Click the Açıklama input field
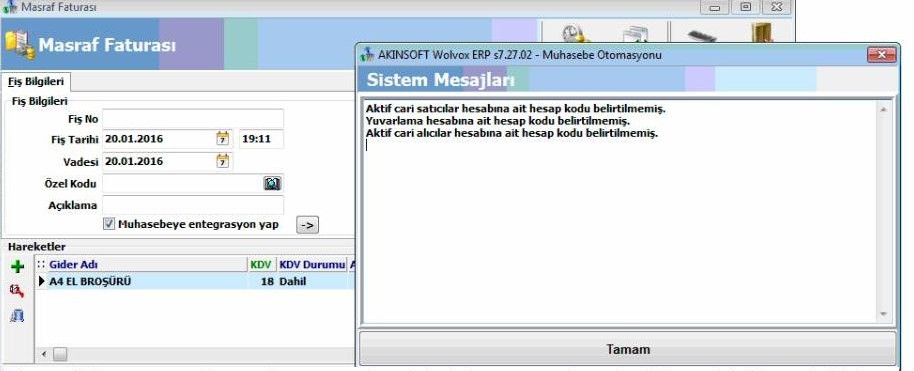Screen dimensions: 914x371 pyautogui.click(x=193, y=205)
